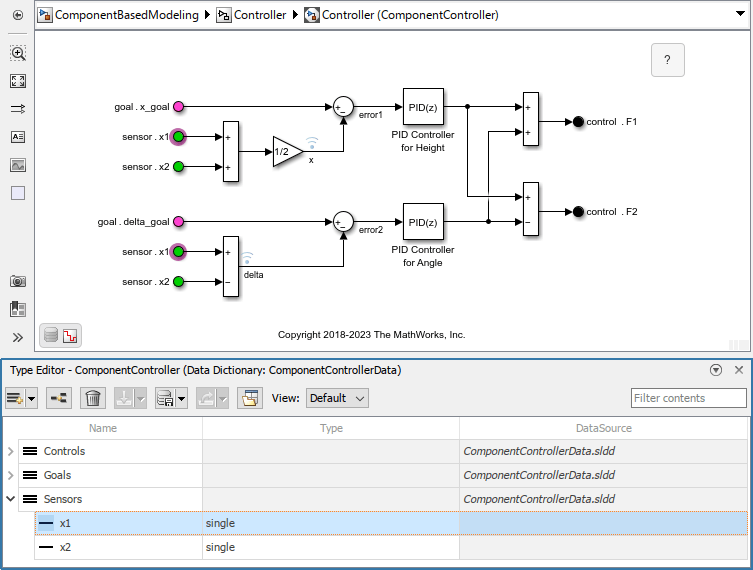Click the Add interface icon in Type Editor

click(15, 398)
